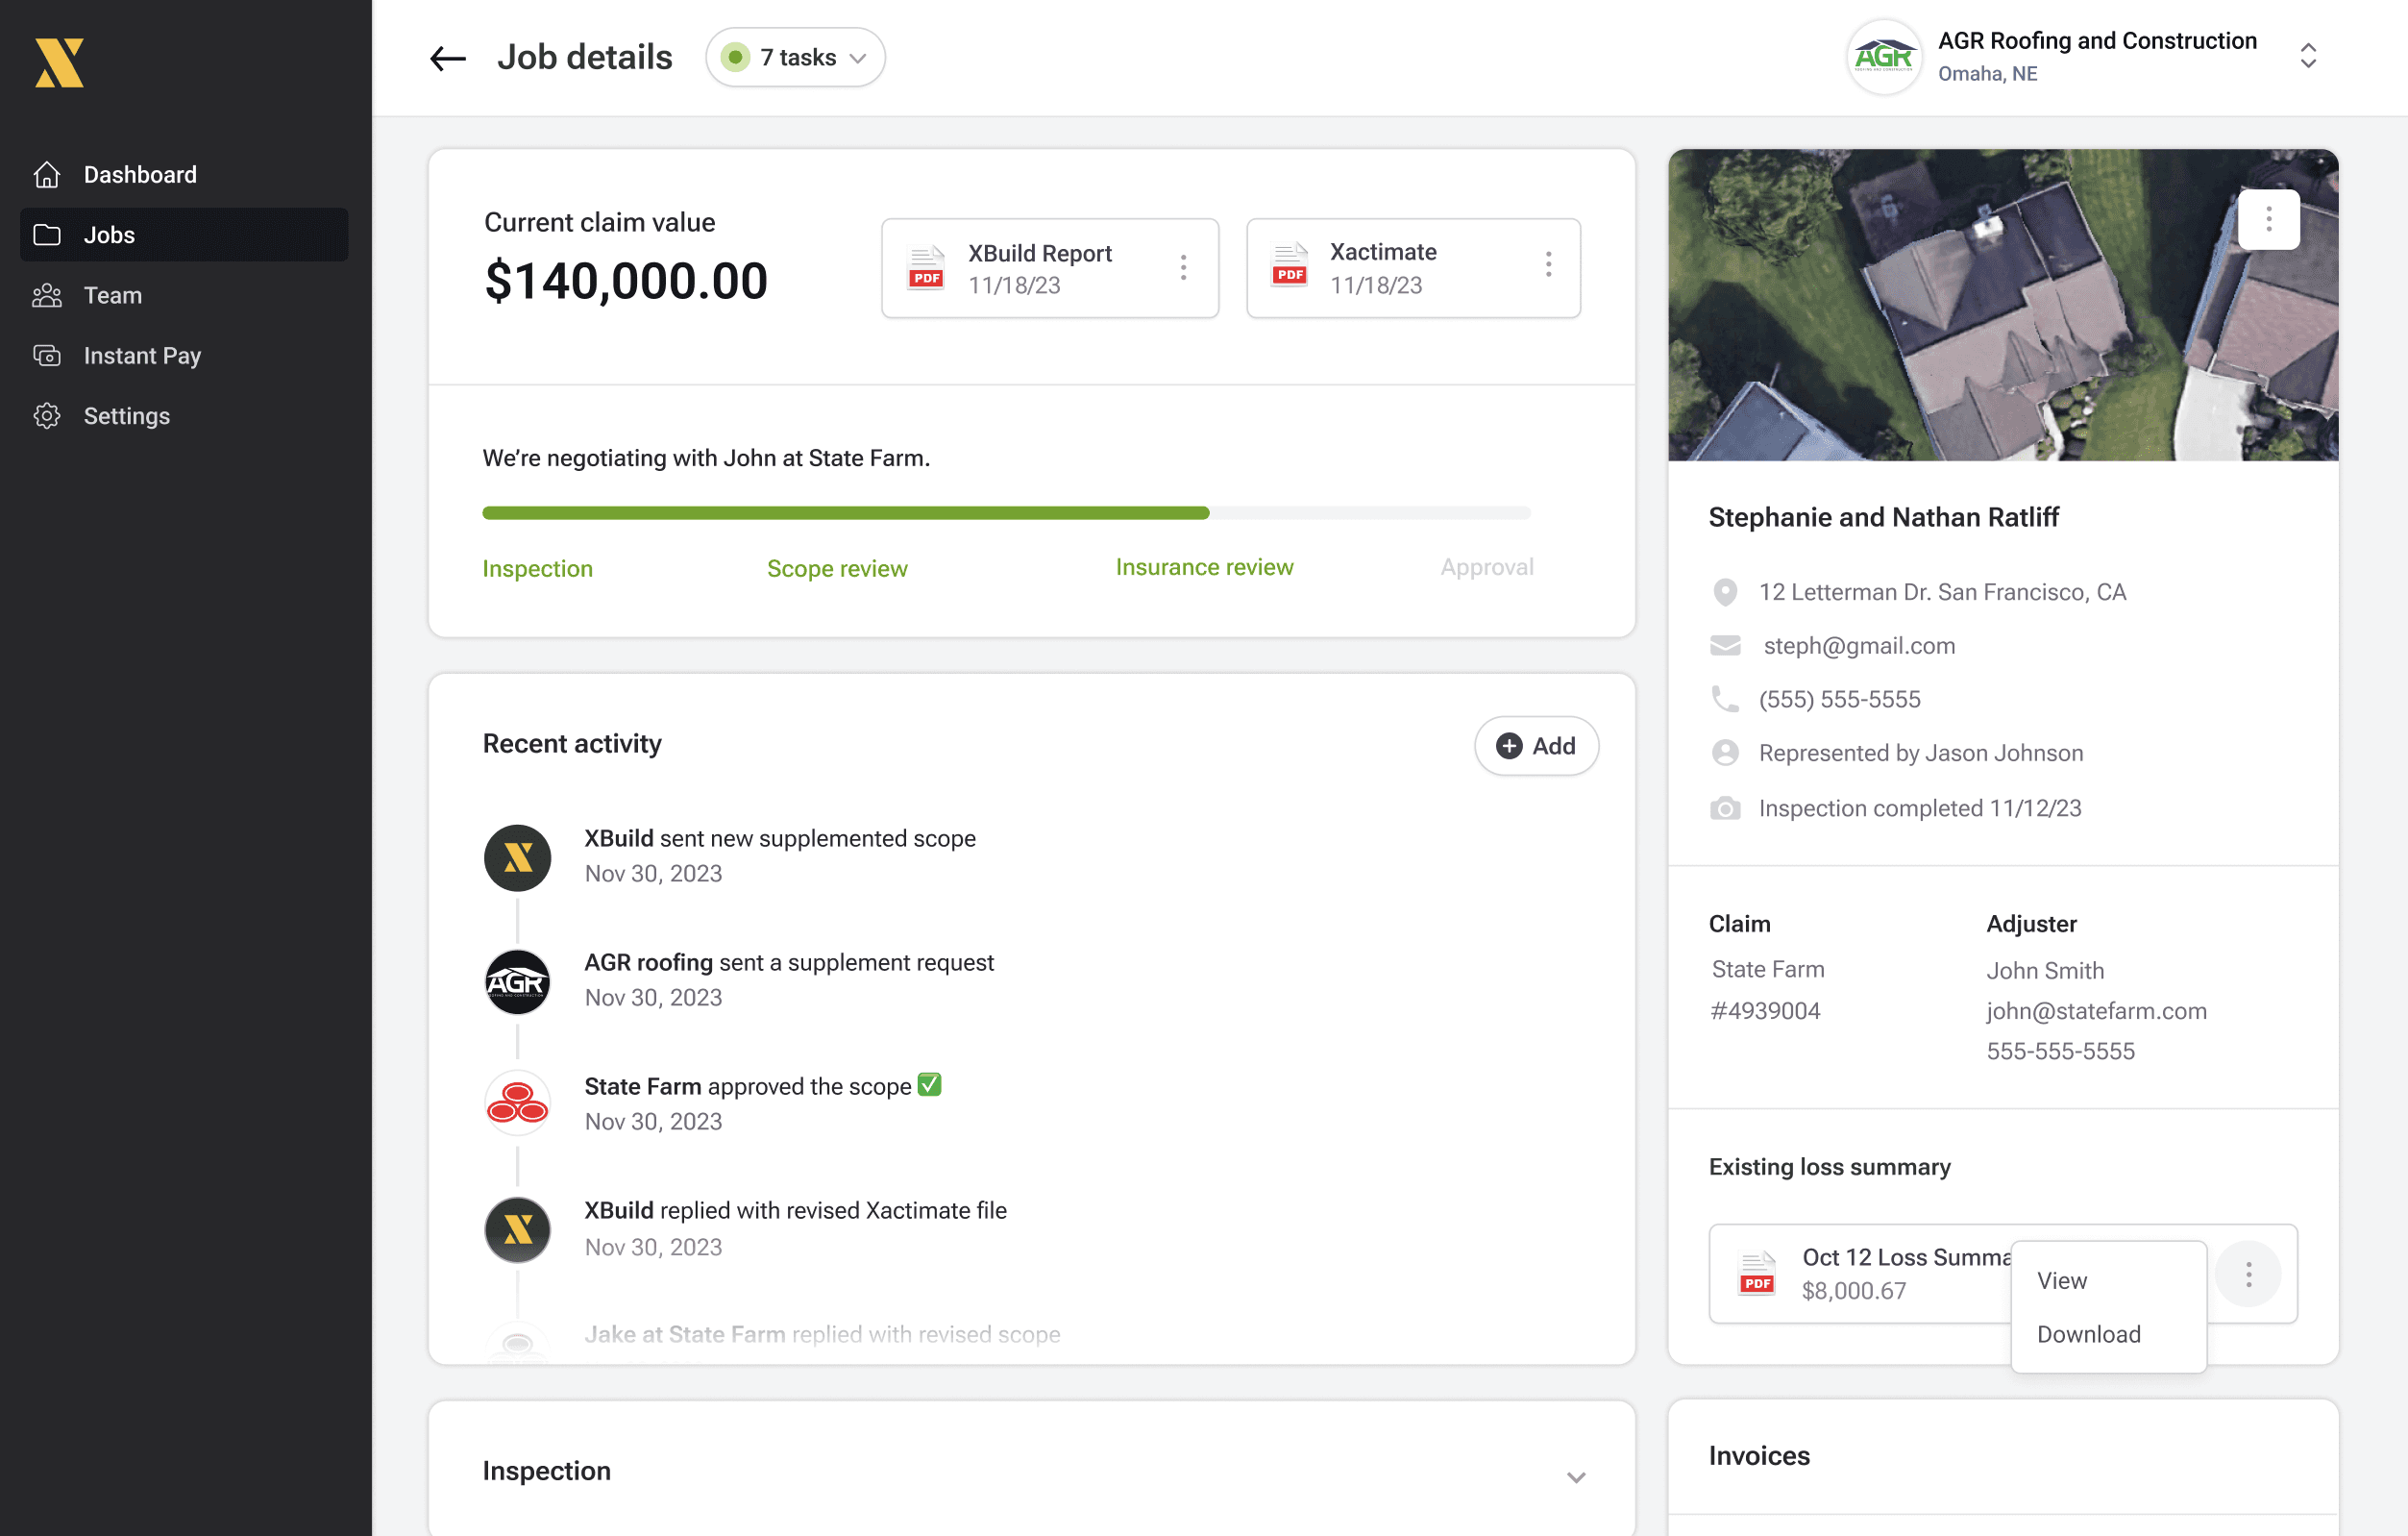Select View from the loss summary menu
This screenshot has width=2408, height=1536.
(2062, 1281)
